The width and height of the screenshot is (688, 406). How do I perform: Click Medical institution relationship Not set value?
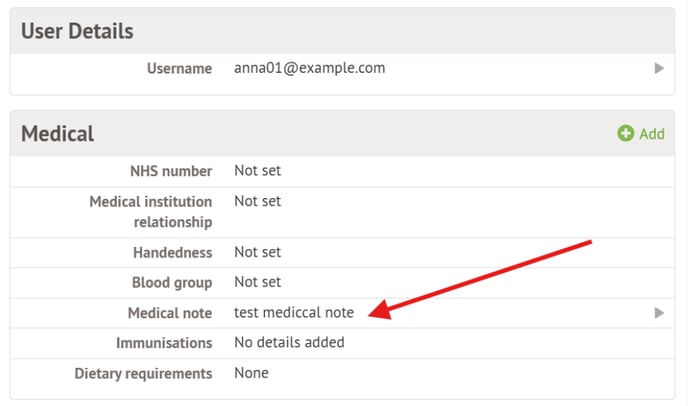tap(257, 201)
